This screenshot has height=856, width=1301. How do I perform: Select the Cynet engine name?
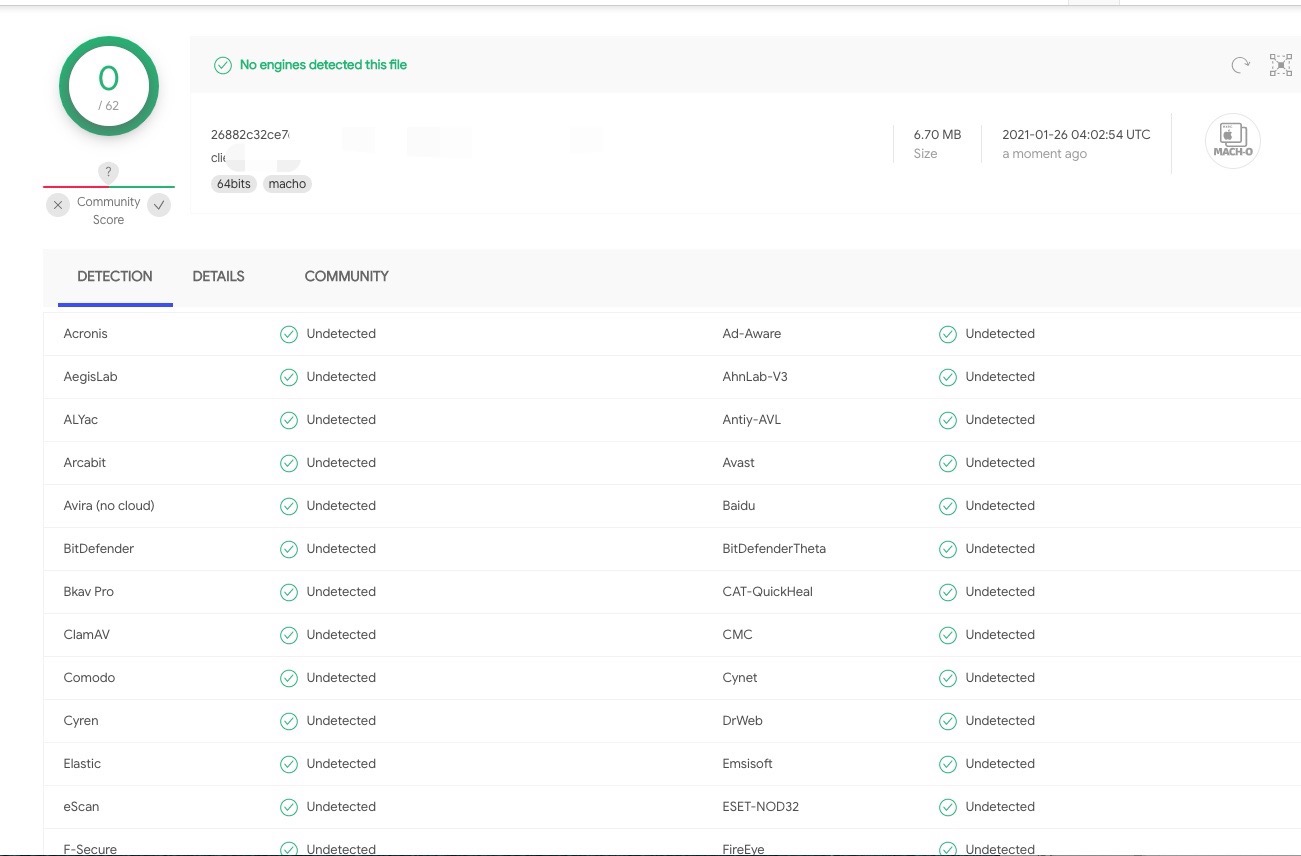click(x=740, y=678)
